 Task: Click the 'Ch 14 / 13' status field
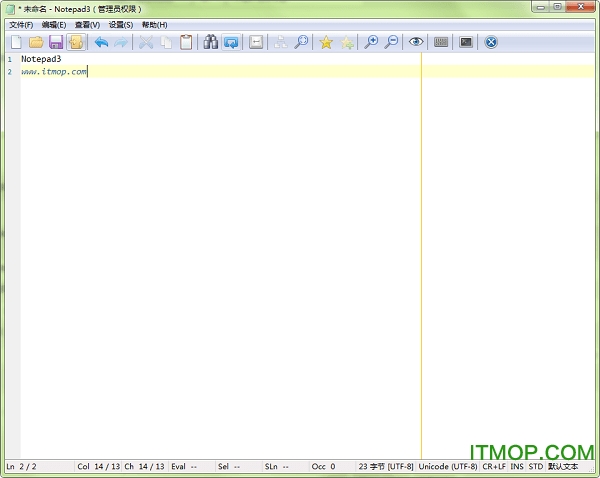coord(145,467)
